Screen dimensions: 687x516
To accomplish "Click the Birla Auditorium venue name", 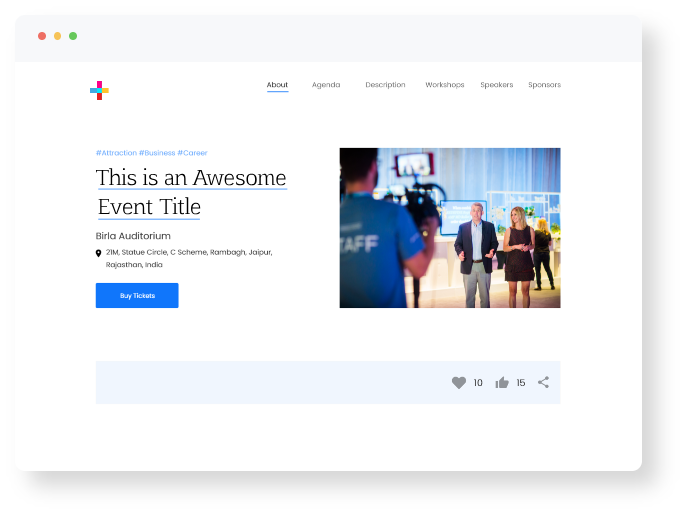I will tap(133, 236).
